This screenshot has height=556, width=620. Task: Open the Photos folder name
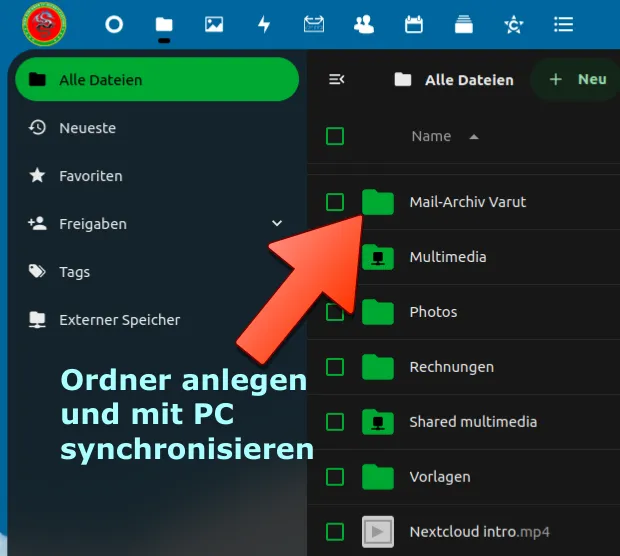[x=433, y=312]
